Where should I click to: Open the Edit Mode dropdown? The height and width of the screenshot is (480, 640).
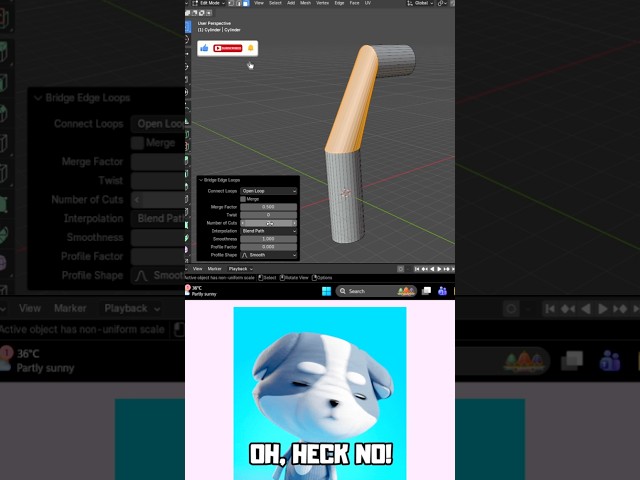tap(209, 3)
